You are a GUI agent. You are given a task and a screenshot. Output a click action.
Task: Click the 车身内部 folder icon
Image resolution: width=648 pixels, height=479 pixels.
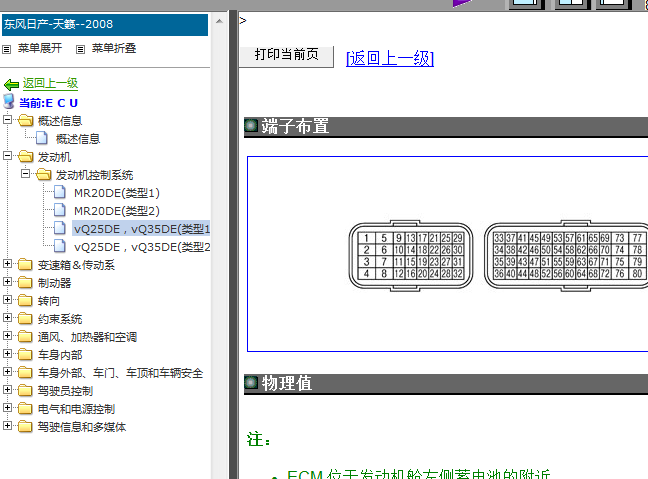pyautogui.click(x=25, y=354)
